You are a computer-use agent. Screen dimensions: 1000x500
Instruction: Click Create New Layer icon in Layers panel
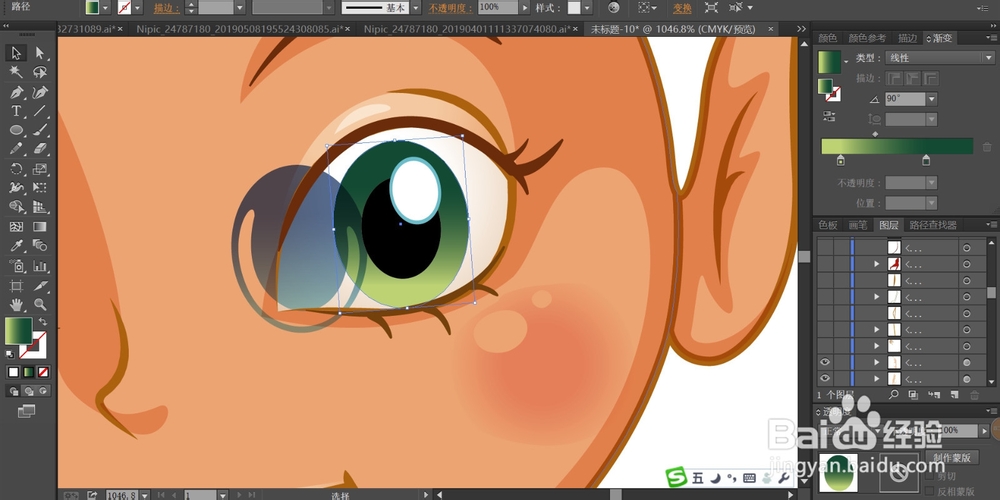click(955, 395)
